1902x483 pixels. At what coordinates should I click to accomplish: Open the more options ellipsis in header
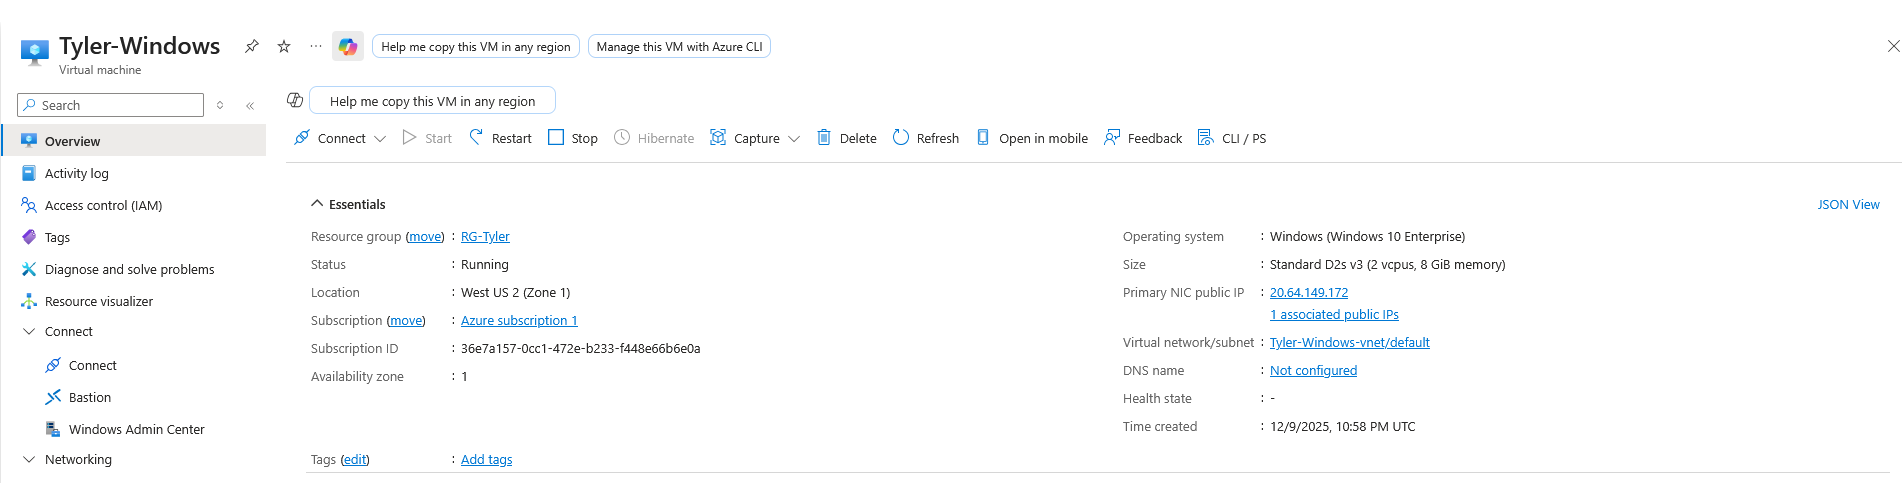(x=316, y=46)
